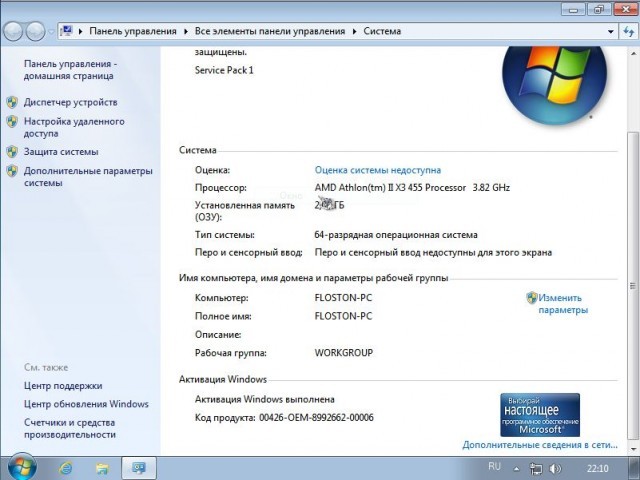This screenshot has width=640, height=480.
Task: Open Дополнительные сведения в сети link
Action: coord(540,445)
